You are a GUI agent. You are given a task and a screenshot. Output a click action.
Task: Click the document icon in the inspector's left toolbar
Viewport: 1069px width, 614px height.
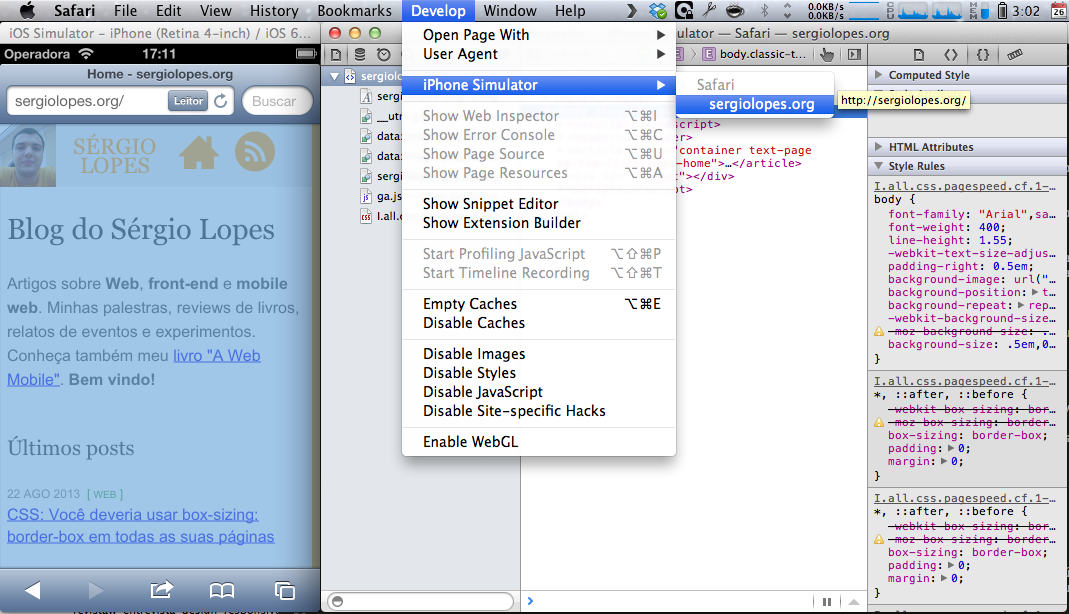coord(336,55)
